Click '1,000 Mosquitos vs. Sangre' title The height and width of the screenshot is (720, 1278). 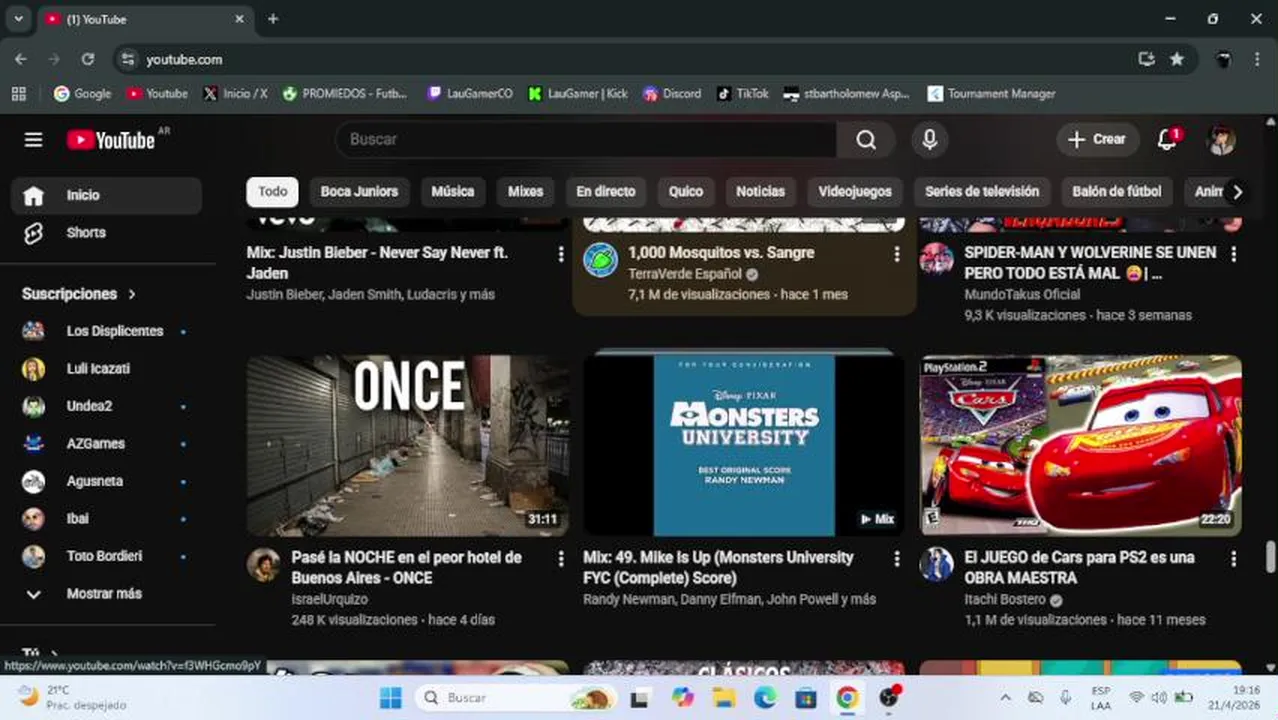[x=721, y=253]
